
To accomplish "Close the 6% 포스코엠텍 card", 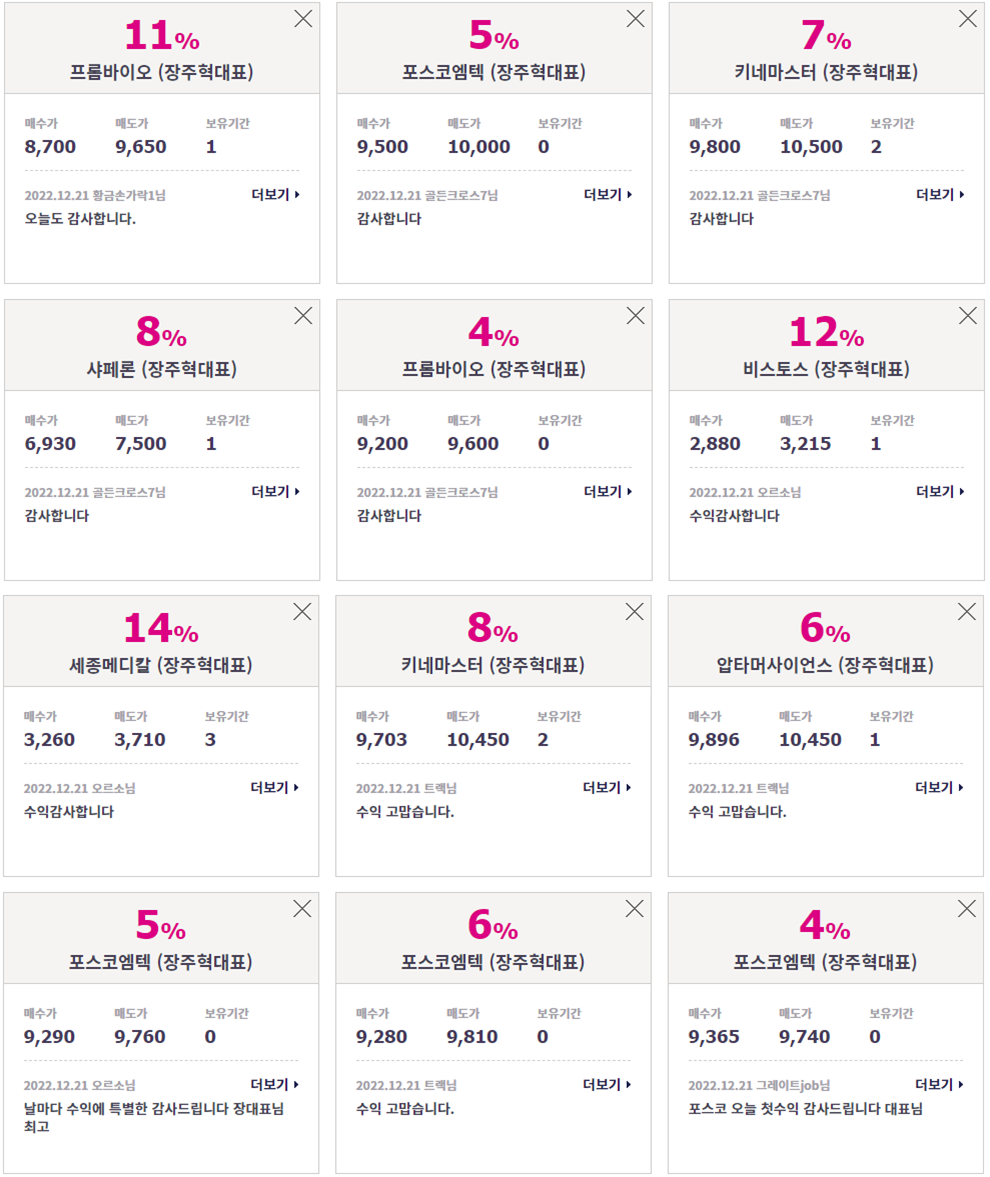I will (635, 909).
